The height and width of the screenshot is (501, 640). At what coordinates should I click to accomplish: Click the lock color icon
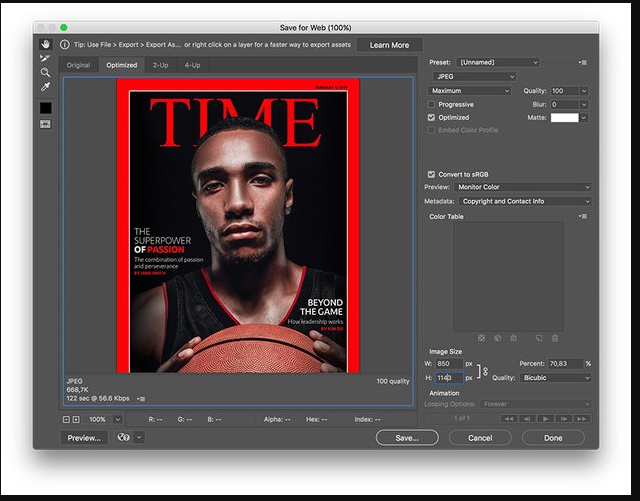(x=513, y=338)
